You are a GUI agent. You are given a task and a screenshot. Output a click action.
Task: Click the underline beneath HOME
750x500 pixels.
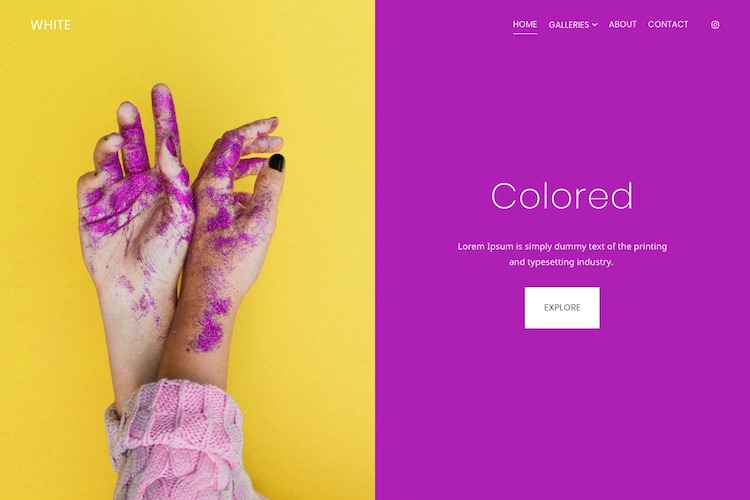point(525,33)
